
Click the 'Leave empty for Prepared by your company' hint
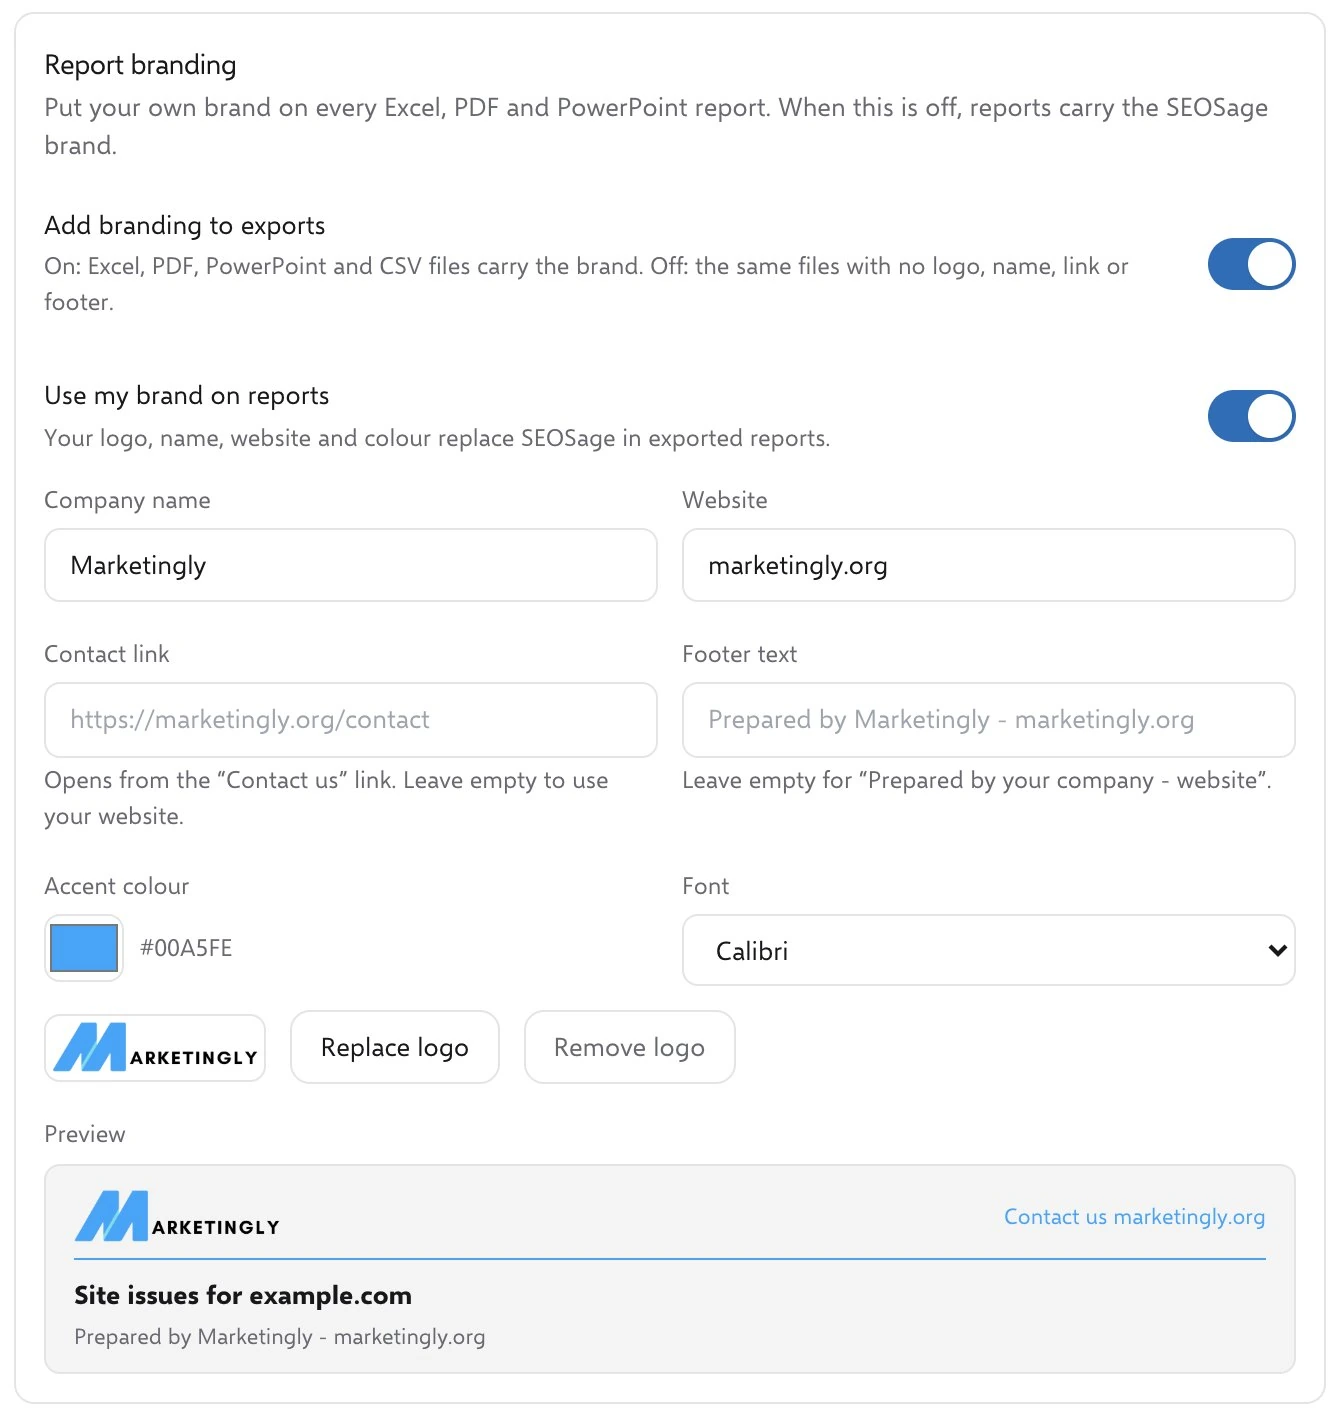pos(977,780)
